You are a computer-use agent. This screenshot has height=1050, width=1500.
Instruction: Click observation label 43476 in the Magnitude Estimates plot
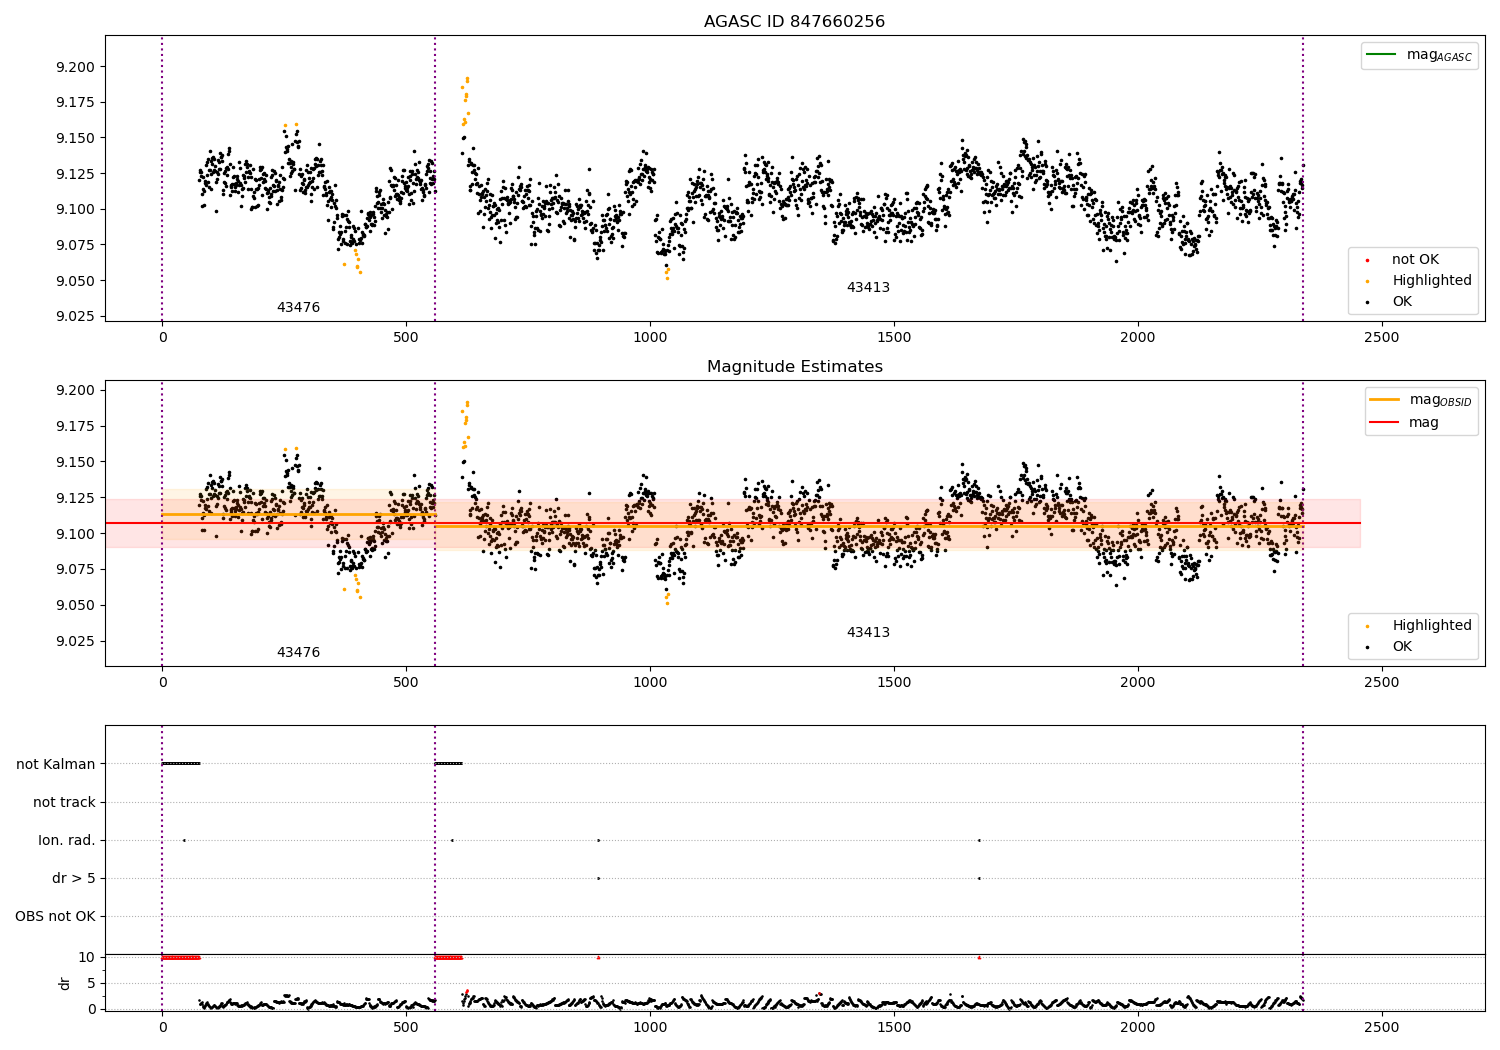click(298, 653)
